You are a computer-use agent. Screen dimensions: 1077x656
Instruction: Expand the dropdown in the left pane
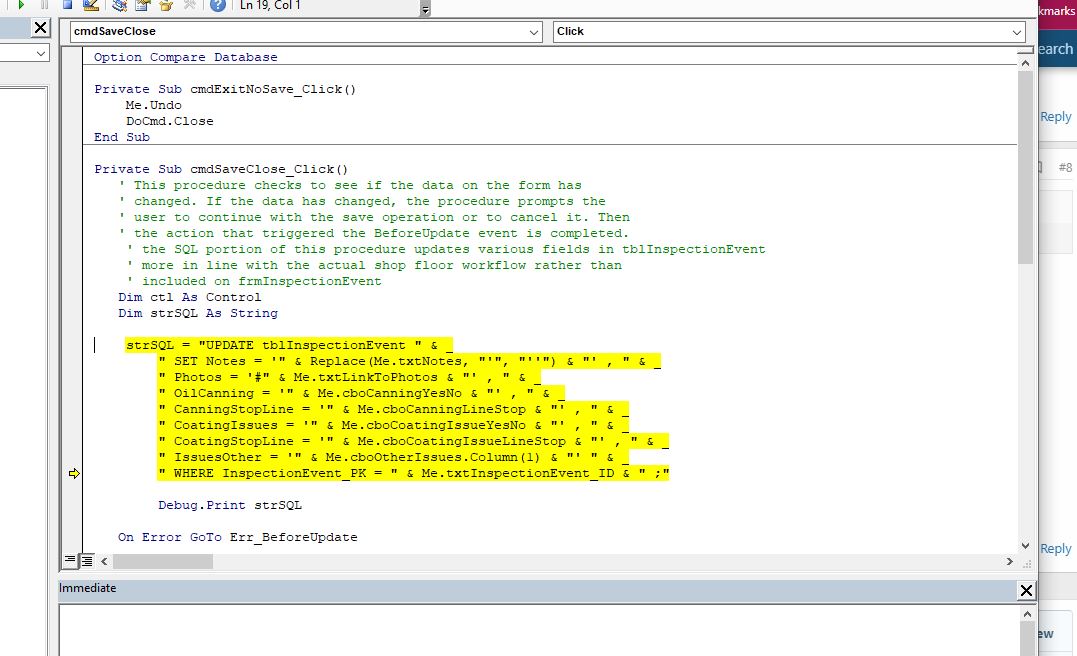point(41,53)
